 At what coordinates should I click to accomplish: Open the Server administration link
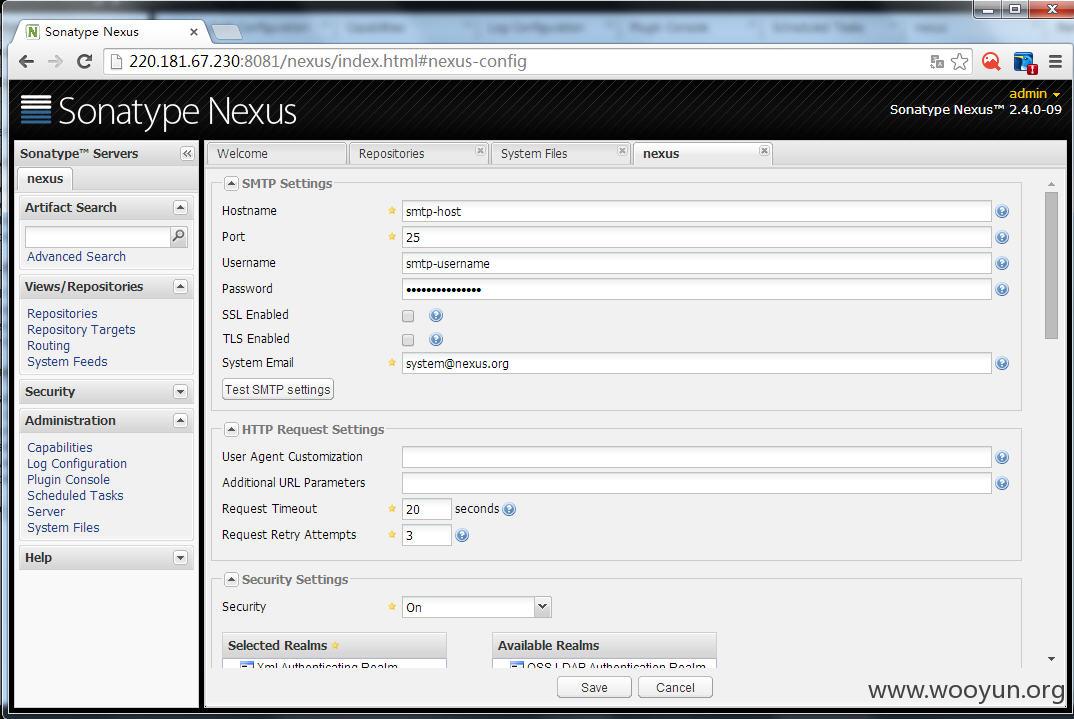[x=46, y=512]
